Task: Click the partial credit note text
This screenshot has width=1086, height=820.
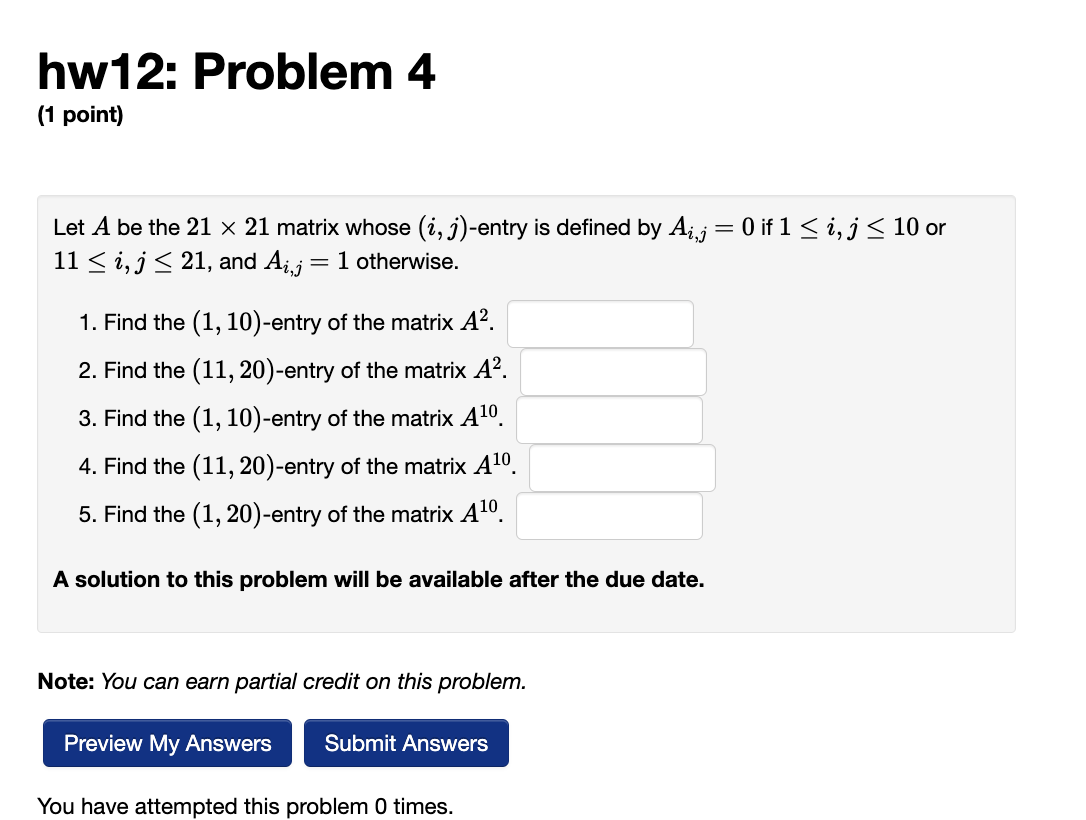Action: tap(280, 681)
